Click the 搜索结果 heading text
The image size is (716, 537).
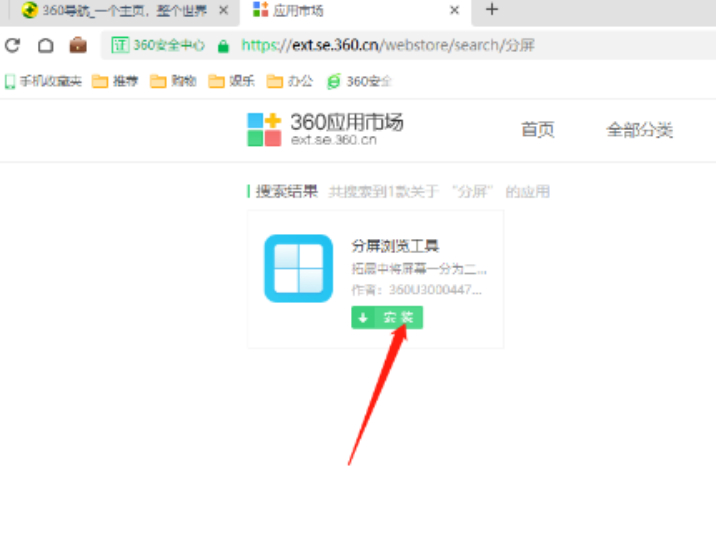click(x=286, y=191)
